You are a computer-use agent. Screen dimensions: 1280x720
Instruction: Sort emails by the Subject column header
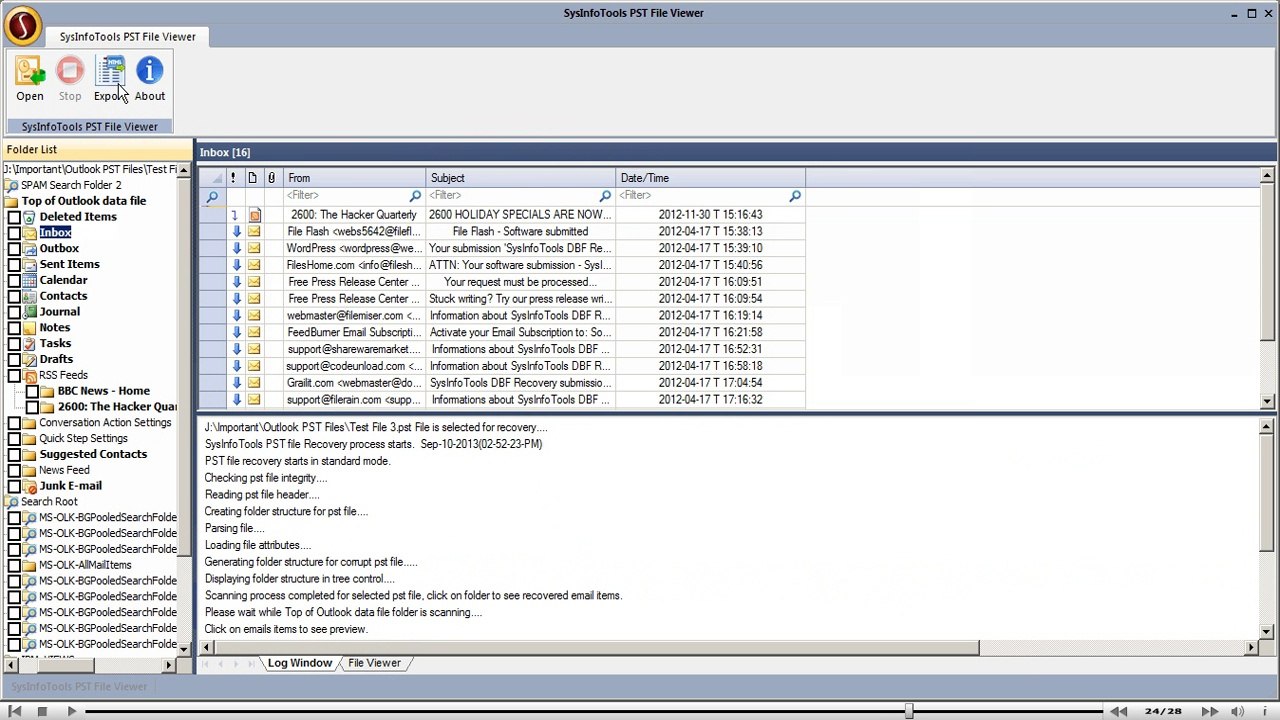(x=521, y=178)
